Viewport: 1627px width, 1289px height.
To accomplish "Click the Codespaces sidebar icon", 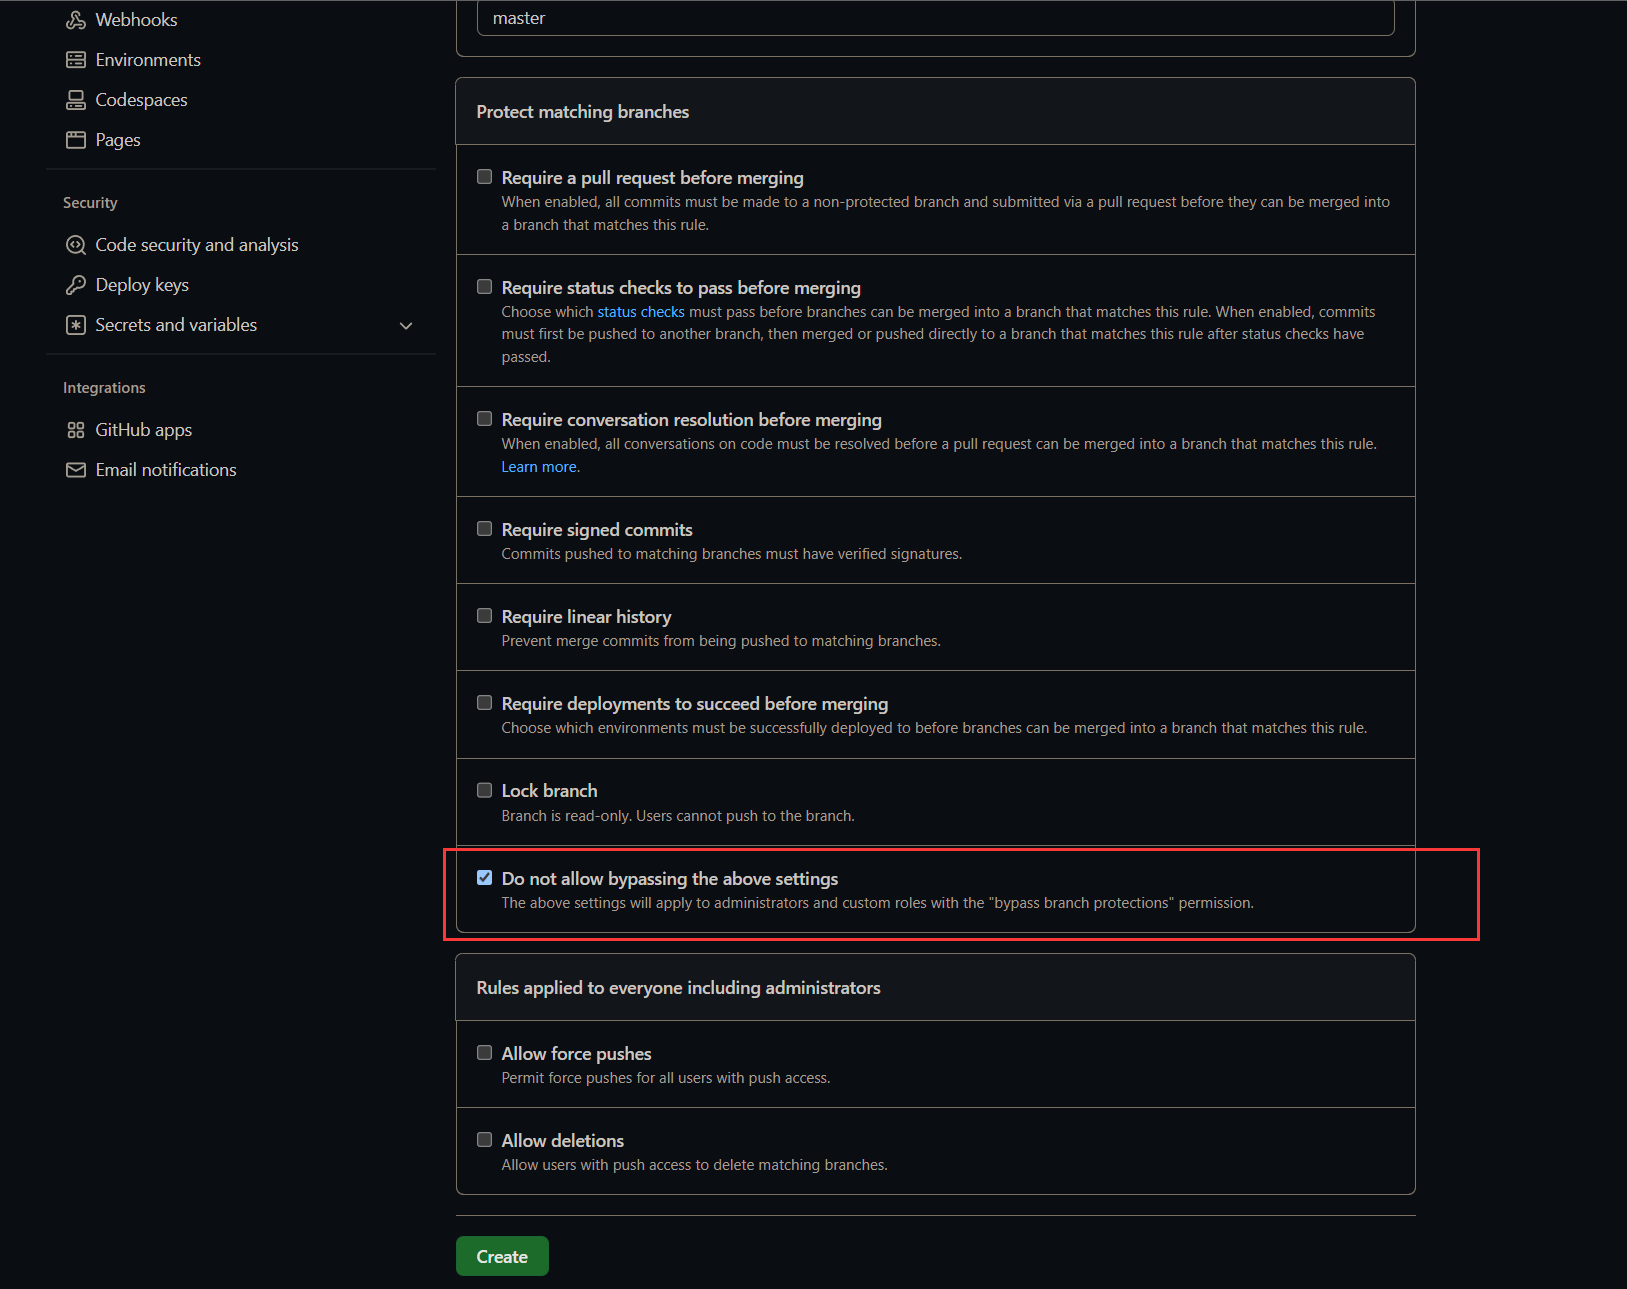I will (x=76, y=100).
